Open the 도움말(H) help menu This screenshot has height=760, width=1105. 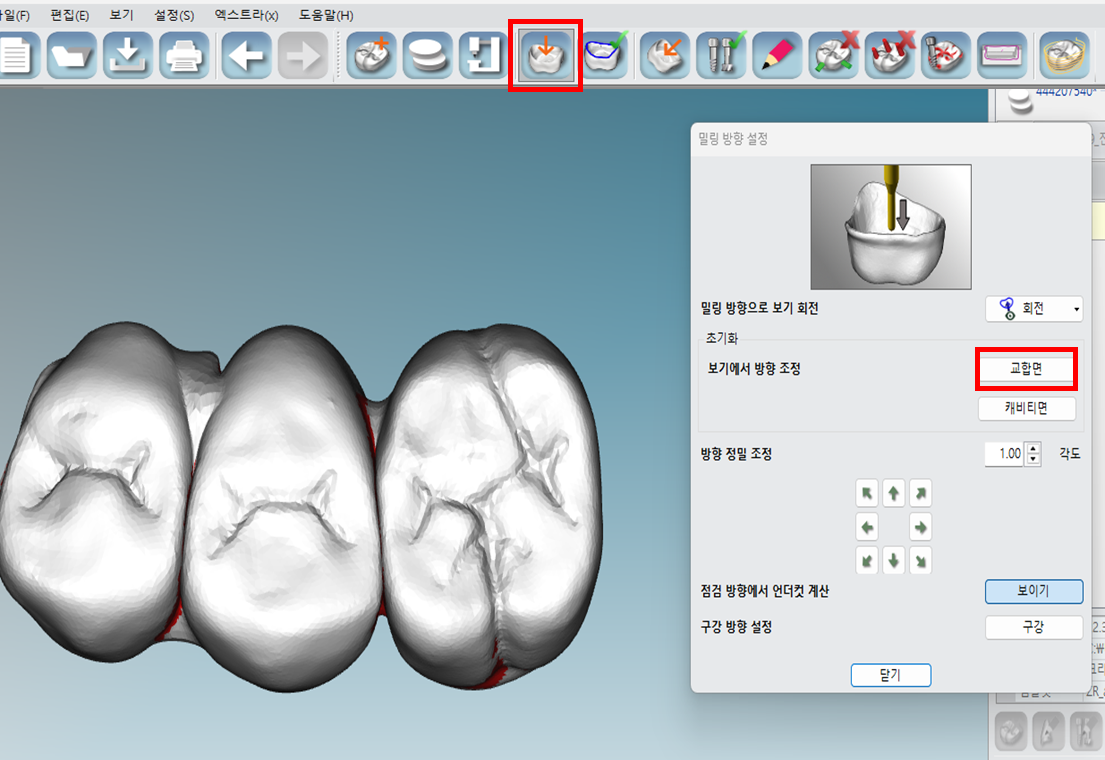[326, 16]
